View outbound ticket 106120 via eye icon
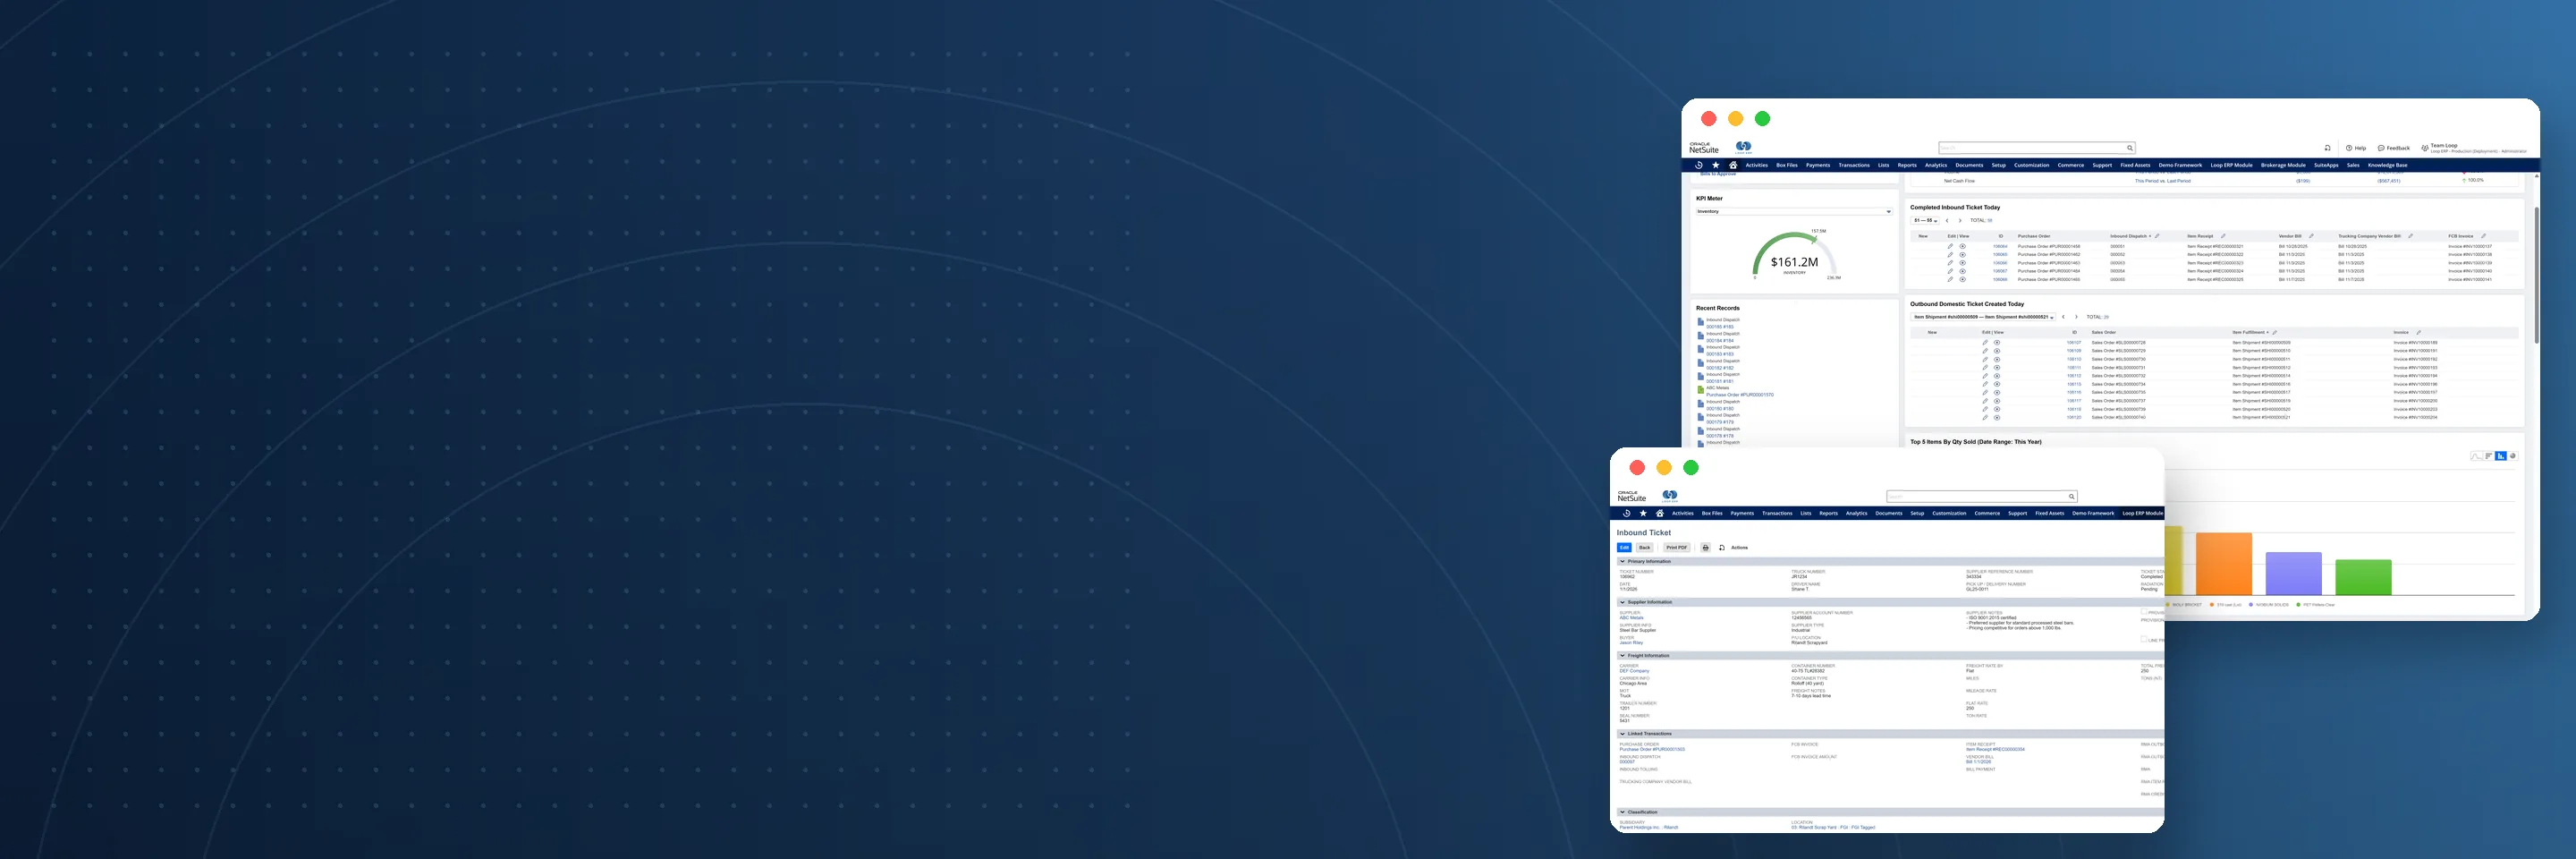The image size is (2576, 859). tap(1997, 418)
